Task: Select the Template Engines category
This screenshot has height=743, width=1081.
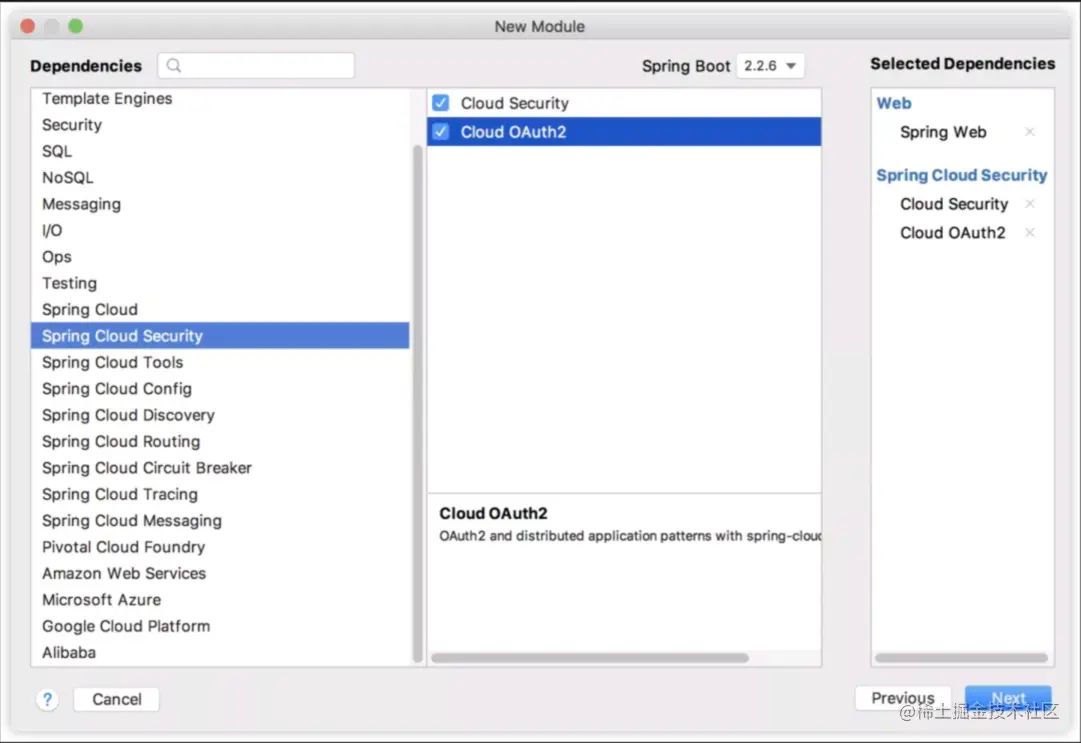Action: pos(220,99)
